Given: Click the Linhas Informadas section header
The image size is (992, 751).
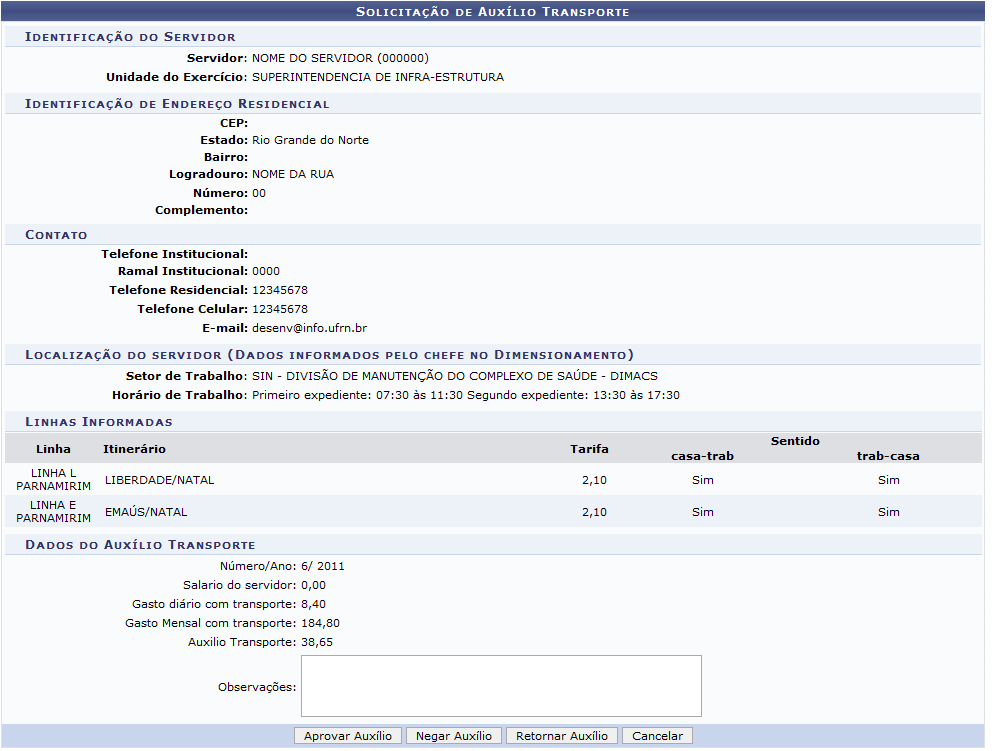Looking at the screenshot, I should pos(98,422).
